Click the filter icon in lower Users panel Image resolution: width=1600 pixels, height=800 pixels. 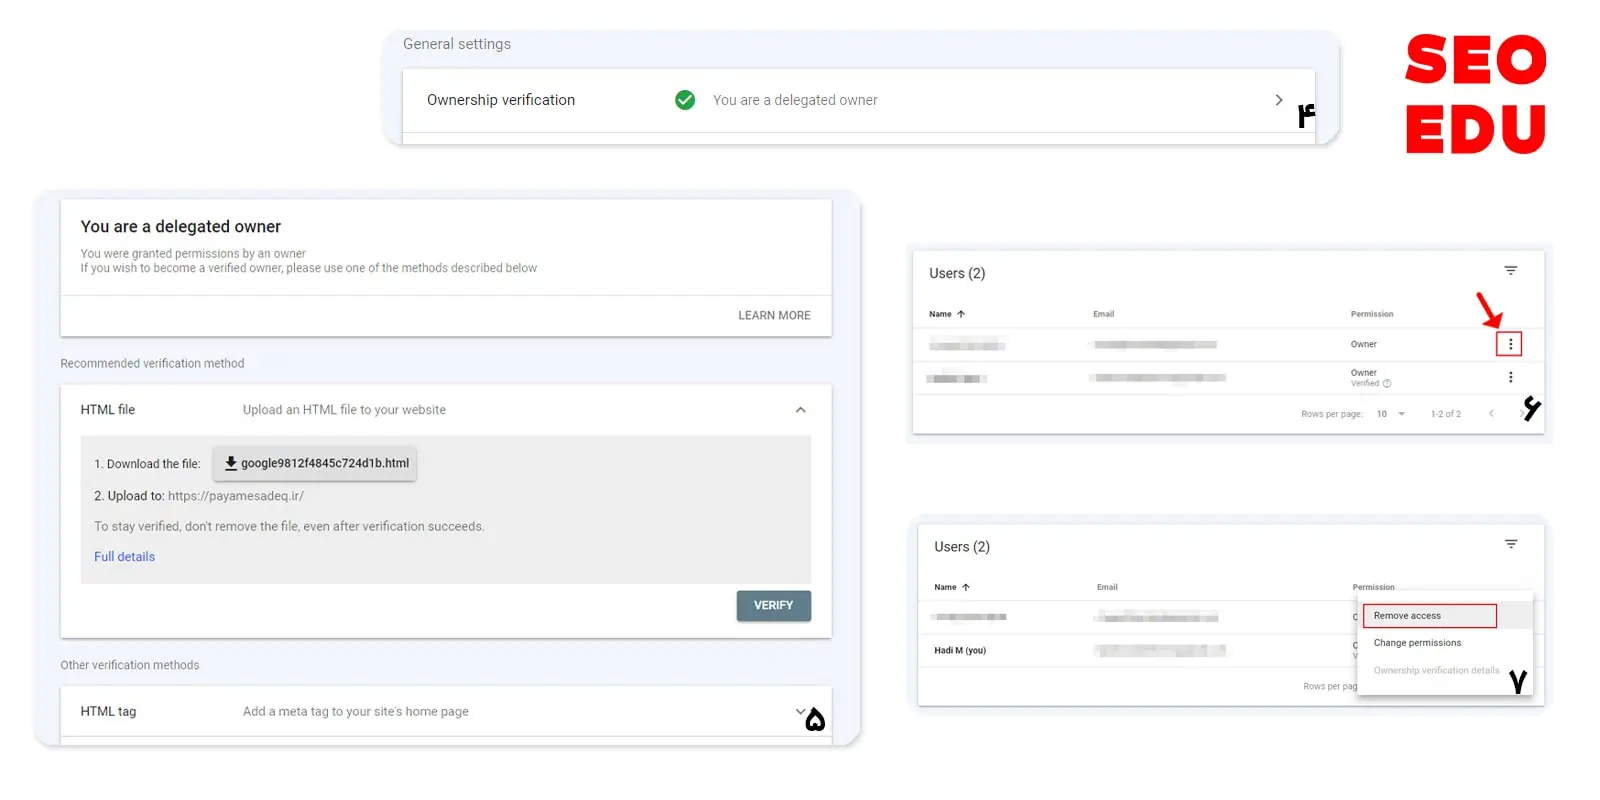tap(1510, 544)
